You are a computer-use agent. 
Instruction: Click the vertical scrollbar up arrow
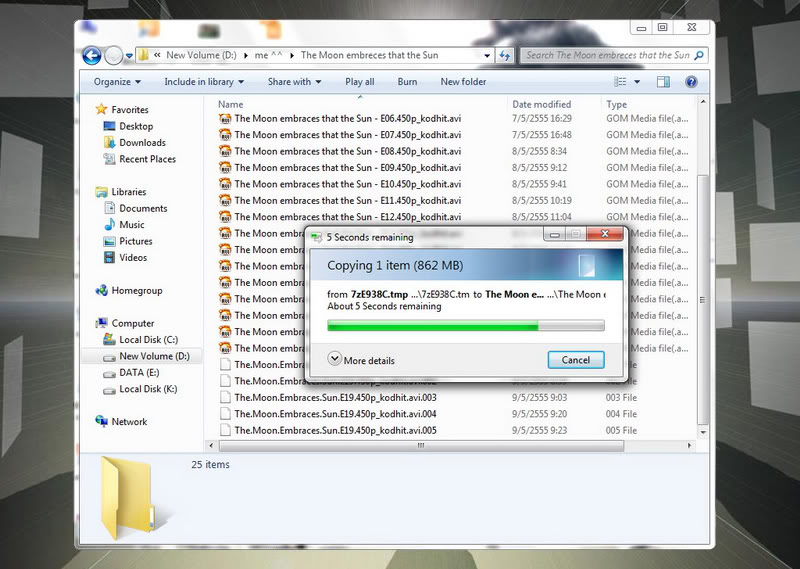[703, 102]
